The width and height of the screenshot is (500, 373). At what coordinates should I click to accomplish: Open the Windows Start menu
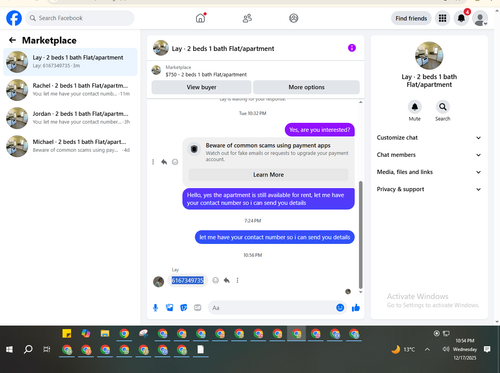pos(9,349)
